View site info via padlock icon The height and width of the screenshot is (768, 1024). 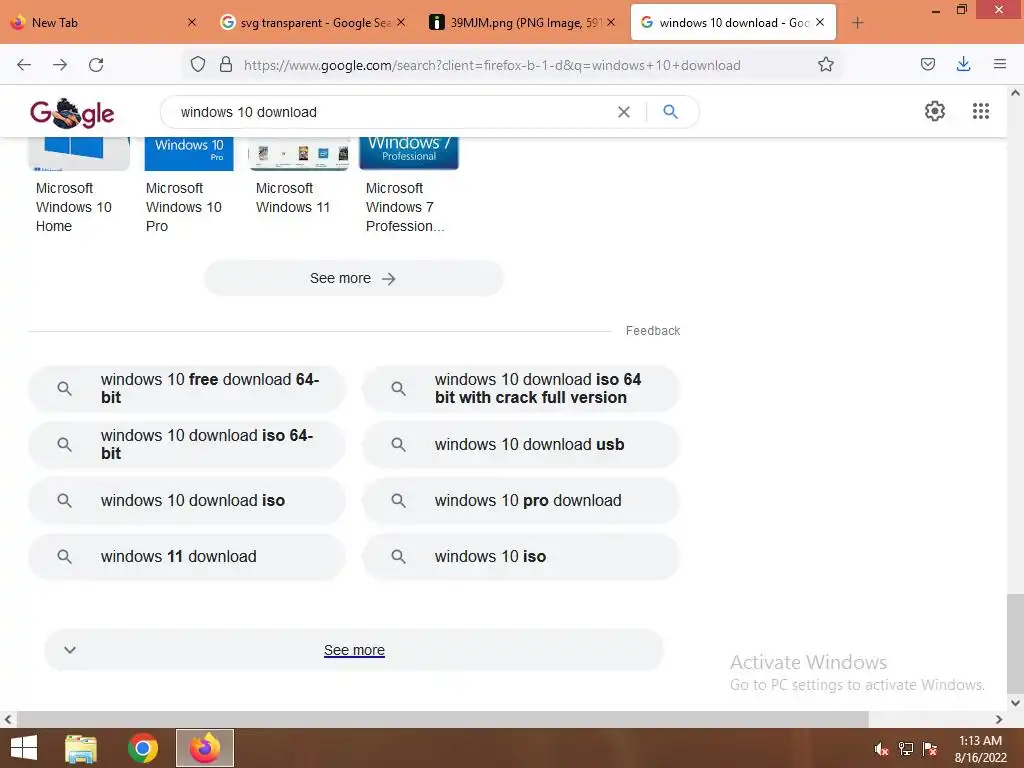[x=226, y=65]
